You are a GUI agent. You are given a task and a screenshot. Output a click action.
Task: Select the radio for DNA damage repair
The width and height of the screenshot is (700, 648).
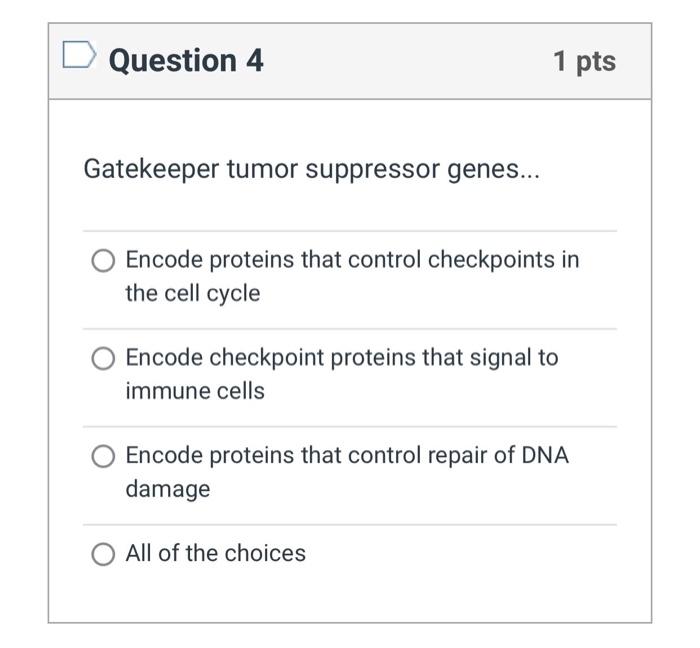[x=103, y=457]
